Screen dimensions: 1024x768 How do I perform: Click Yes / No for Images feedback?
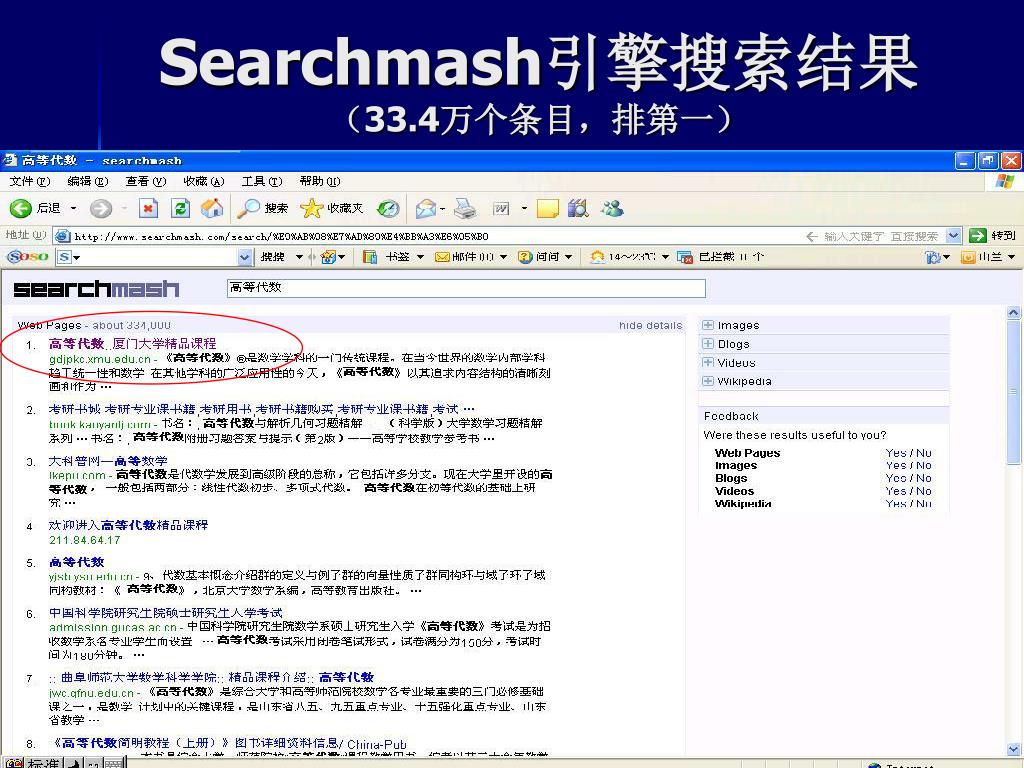coord(908,465)
